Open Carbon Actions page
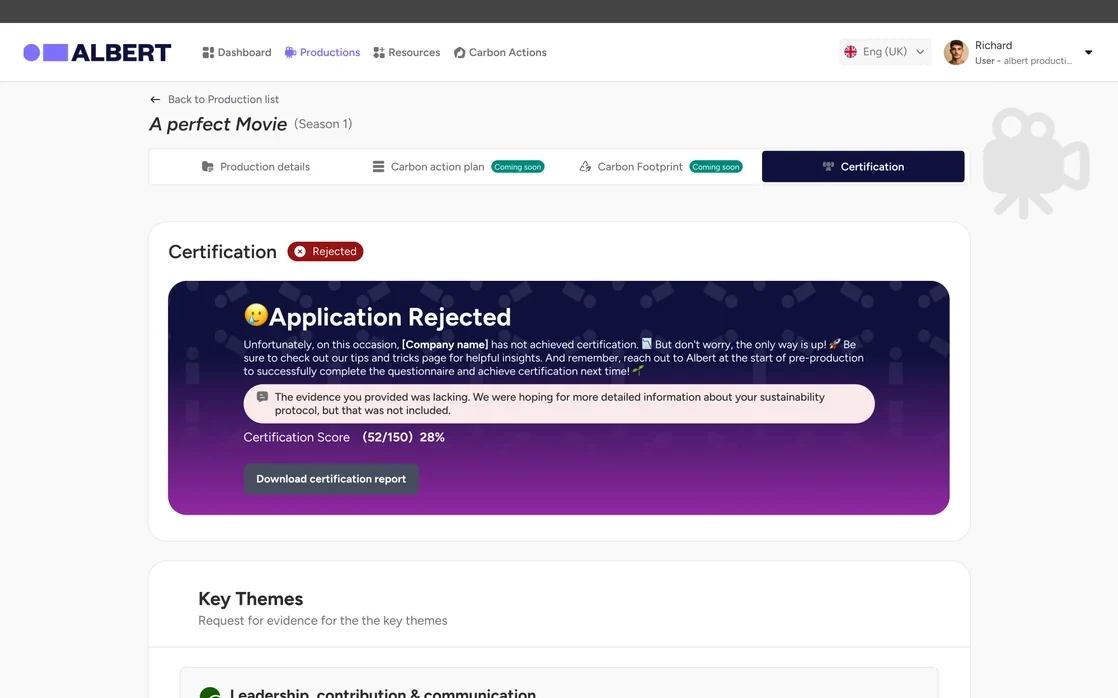The image size is (1118, 698). (501, 52)
